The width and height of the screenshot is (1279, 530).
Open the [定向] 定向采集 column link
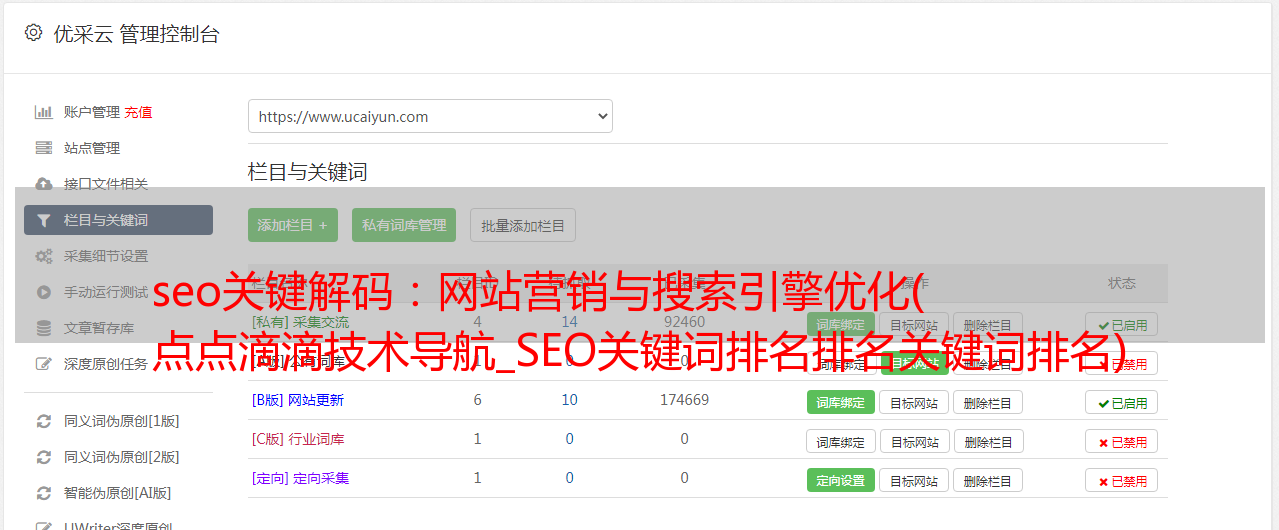click(300, 478)
